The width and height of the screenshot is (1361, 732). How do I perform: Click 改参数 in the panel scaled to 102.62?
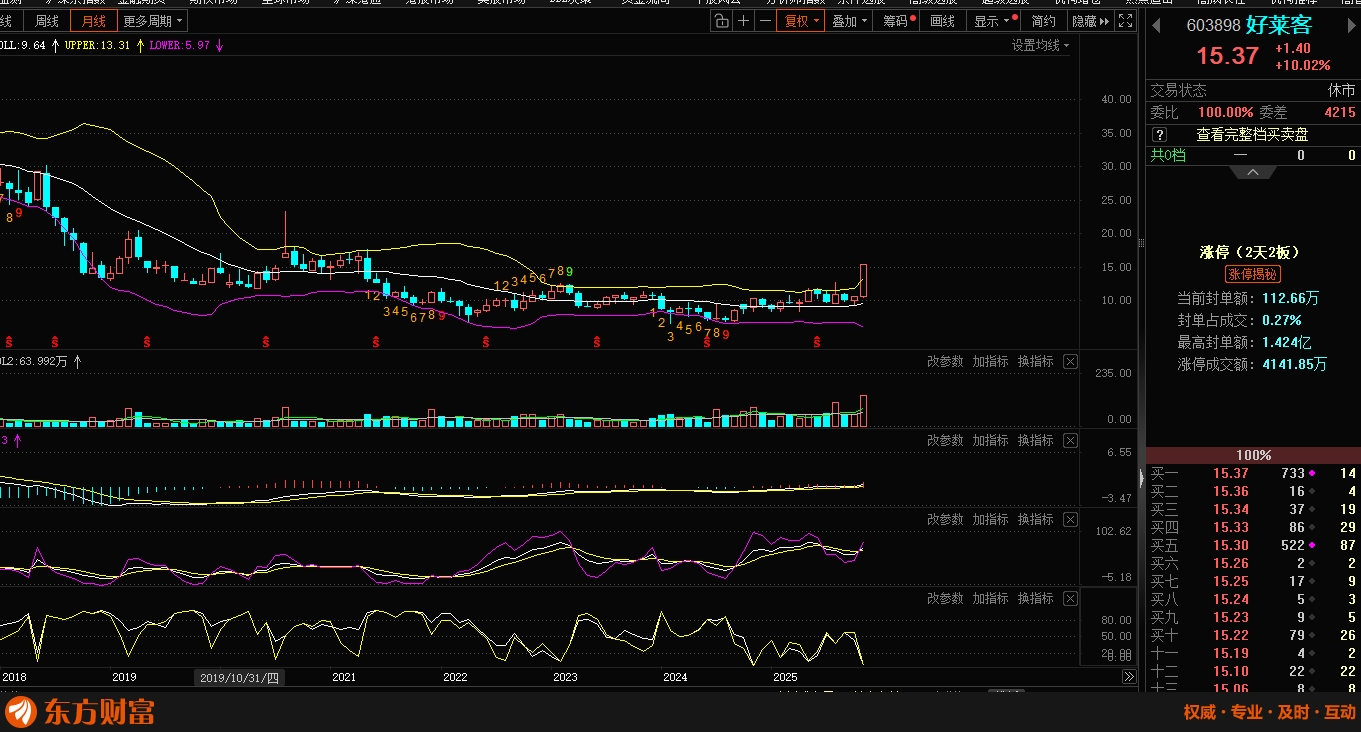click(x=945, y=519)
